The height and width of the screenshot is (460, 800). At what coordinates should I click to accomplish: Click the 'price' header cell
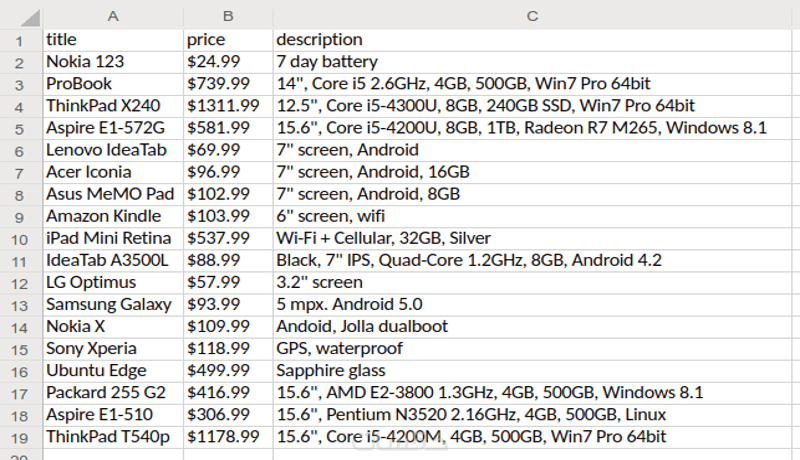(x=228, y=40)
